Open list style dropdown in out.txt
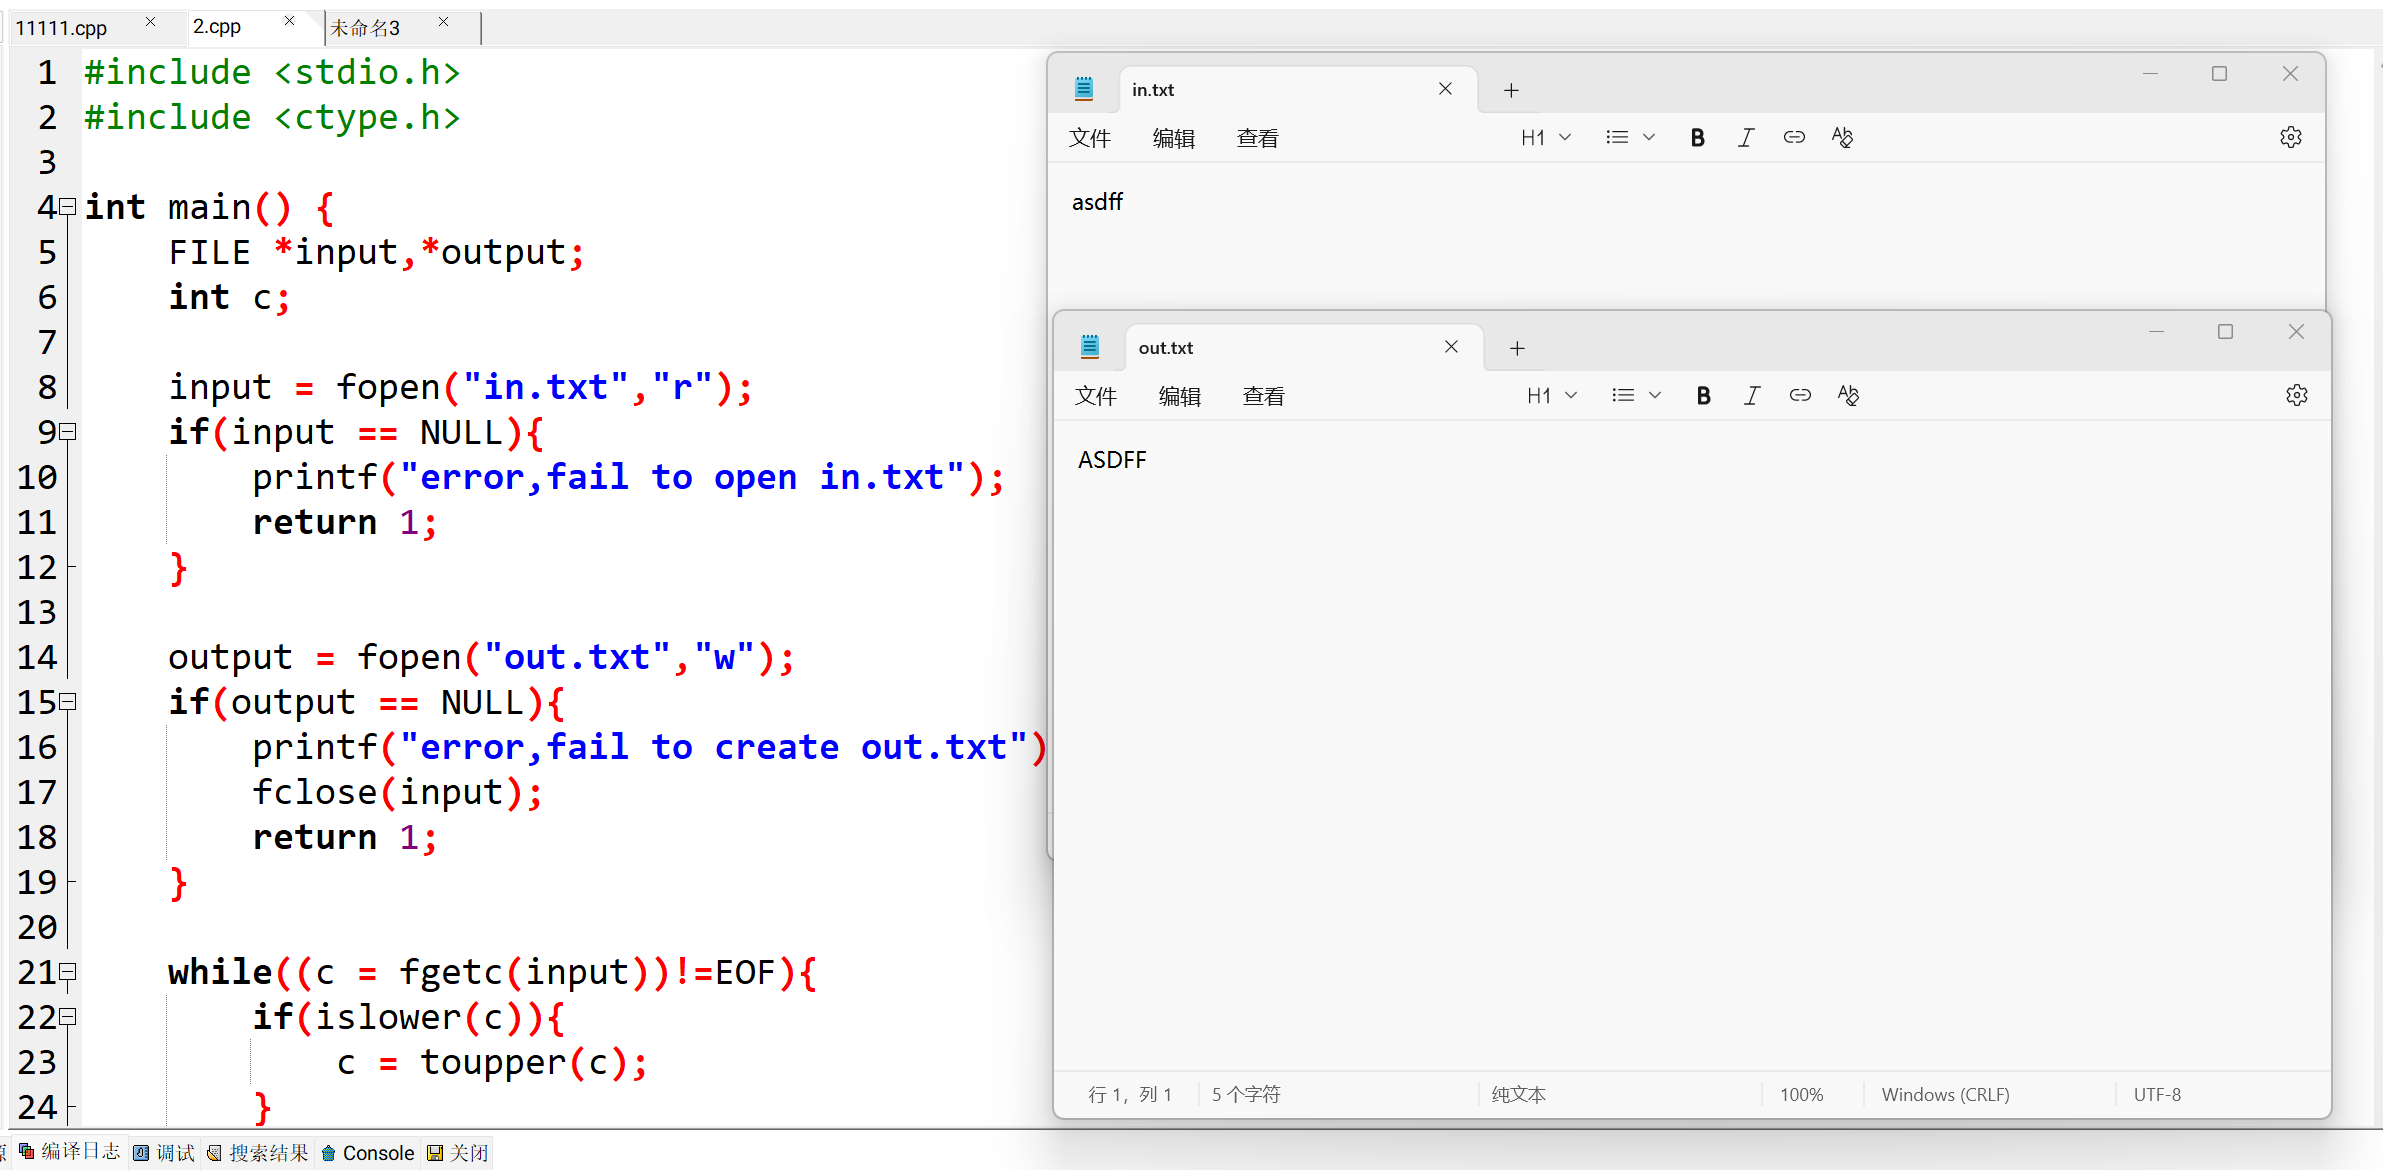This screenshot has height=1170, width=2383. (1636, 396)
